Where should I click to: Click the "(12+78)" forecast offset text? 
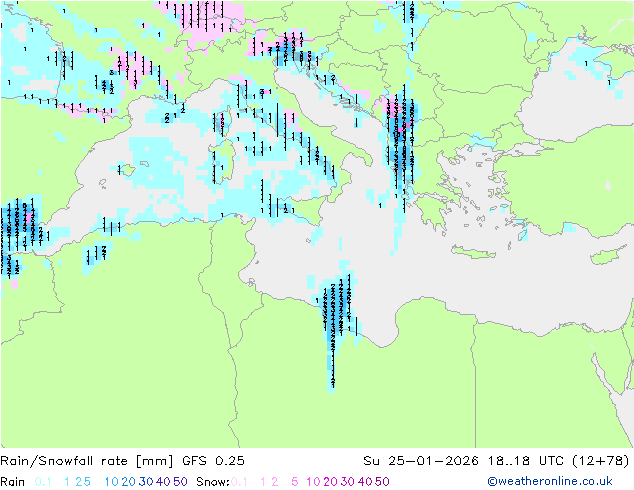tap(601, 461)
